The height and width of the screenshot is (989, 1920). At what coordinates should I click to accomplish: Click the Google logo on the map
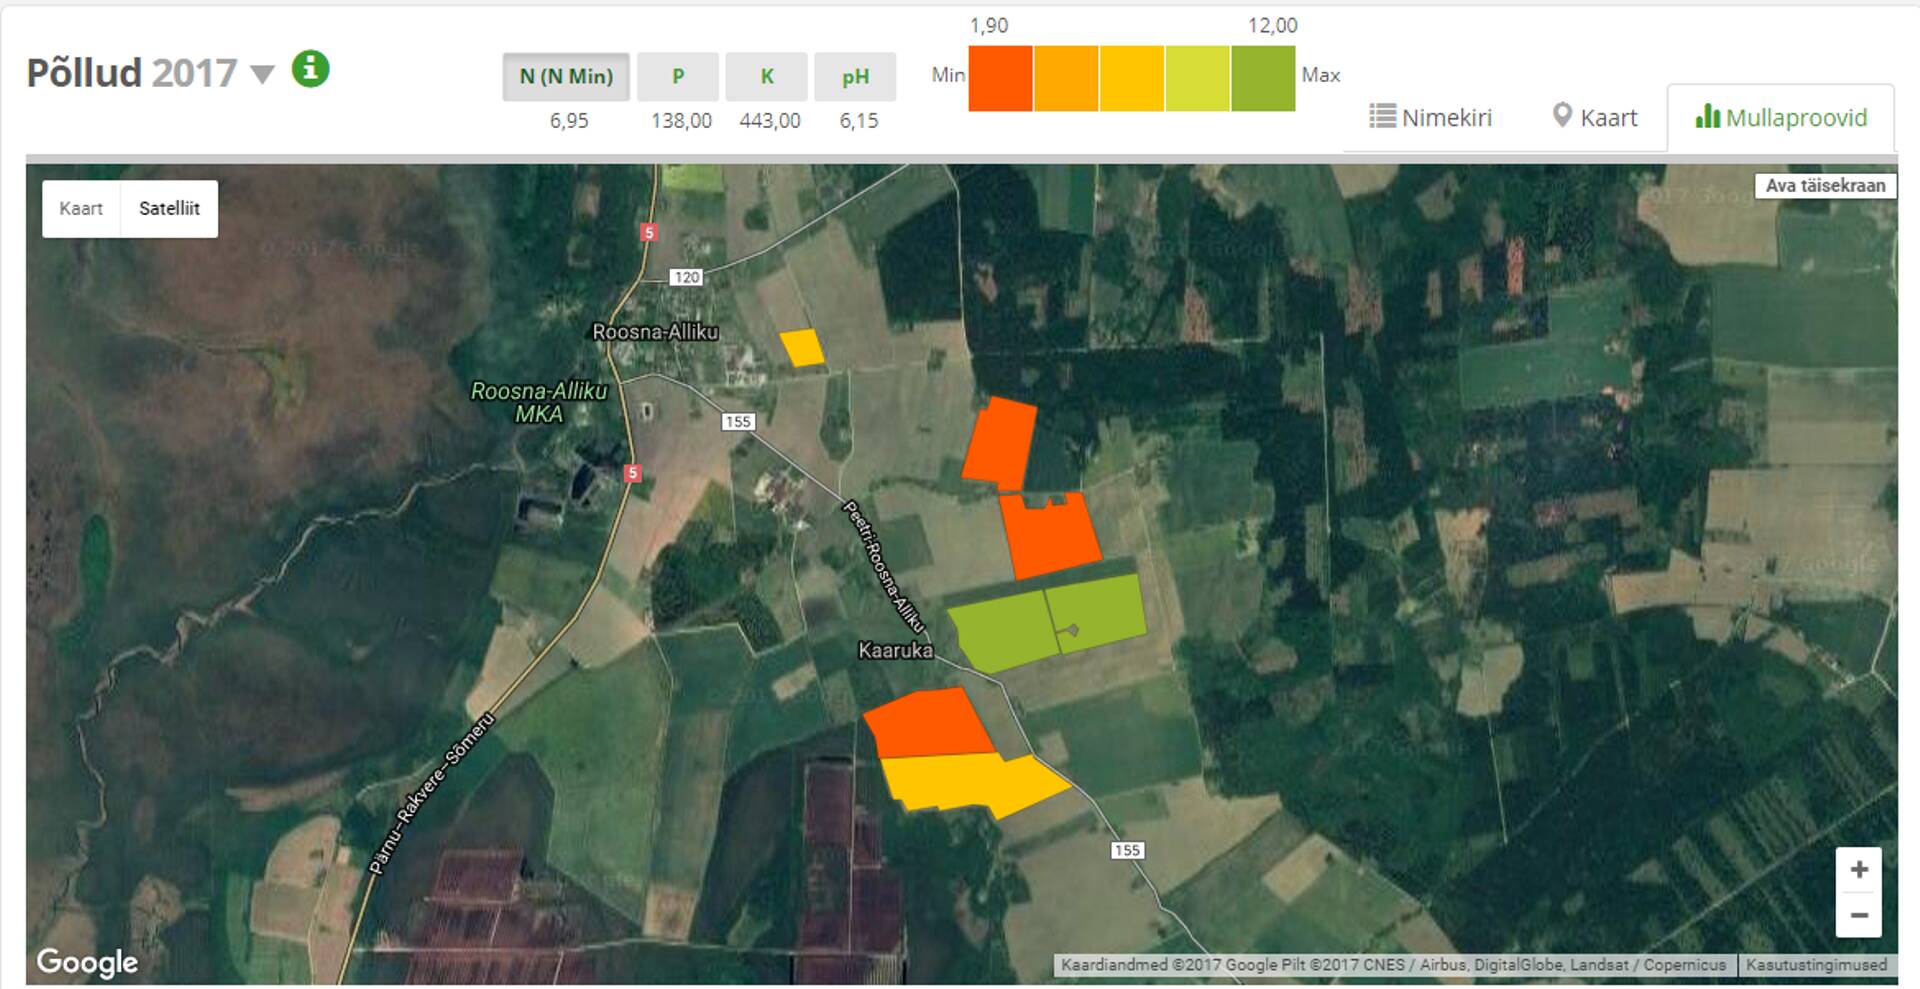click(x=87, y=962)
